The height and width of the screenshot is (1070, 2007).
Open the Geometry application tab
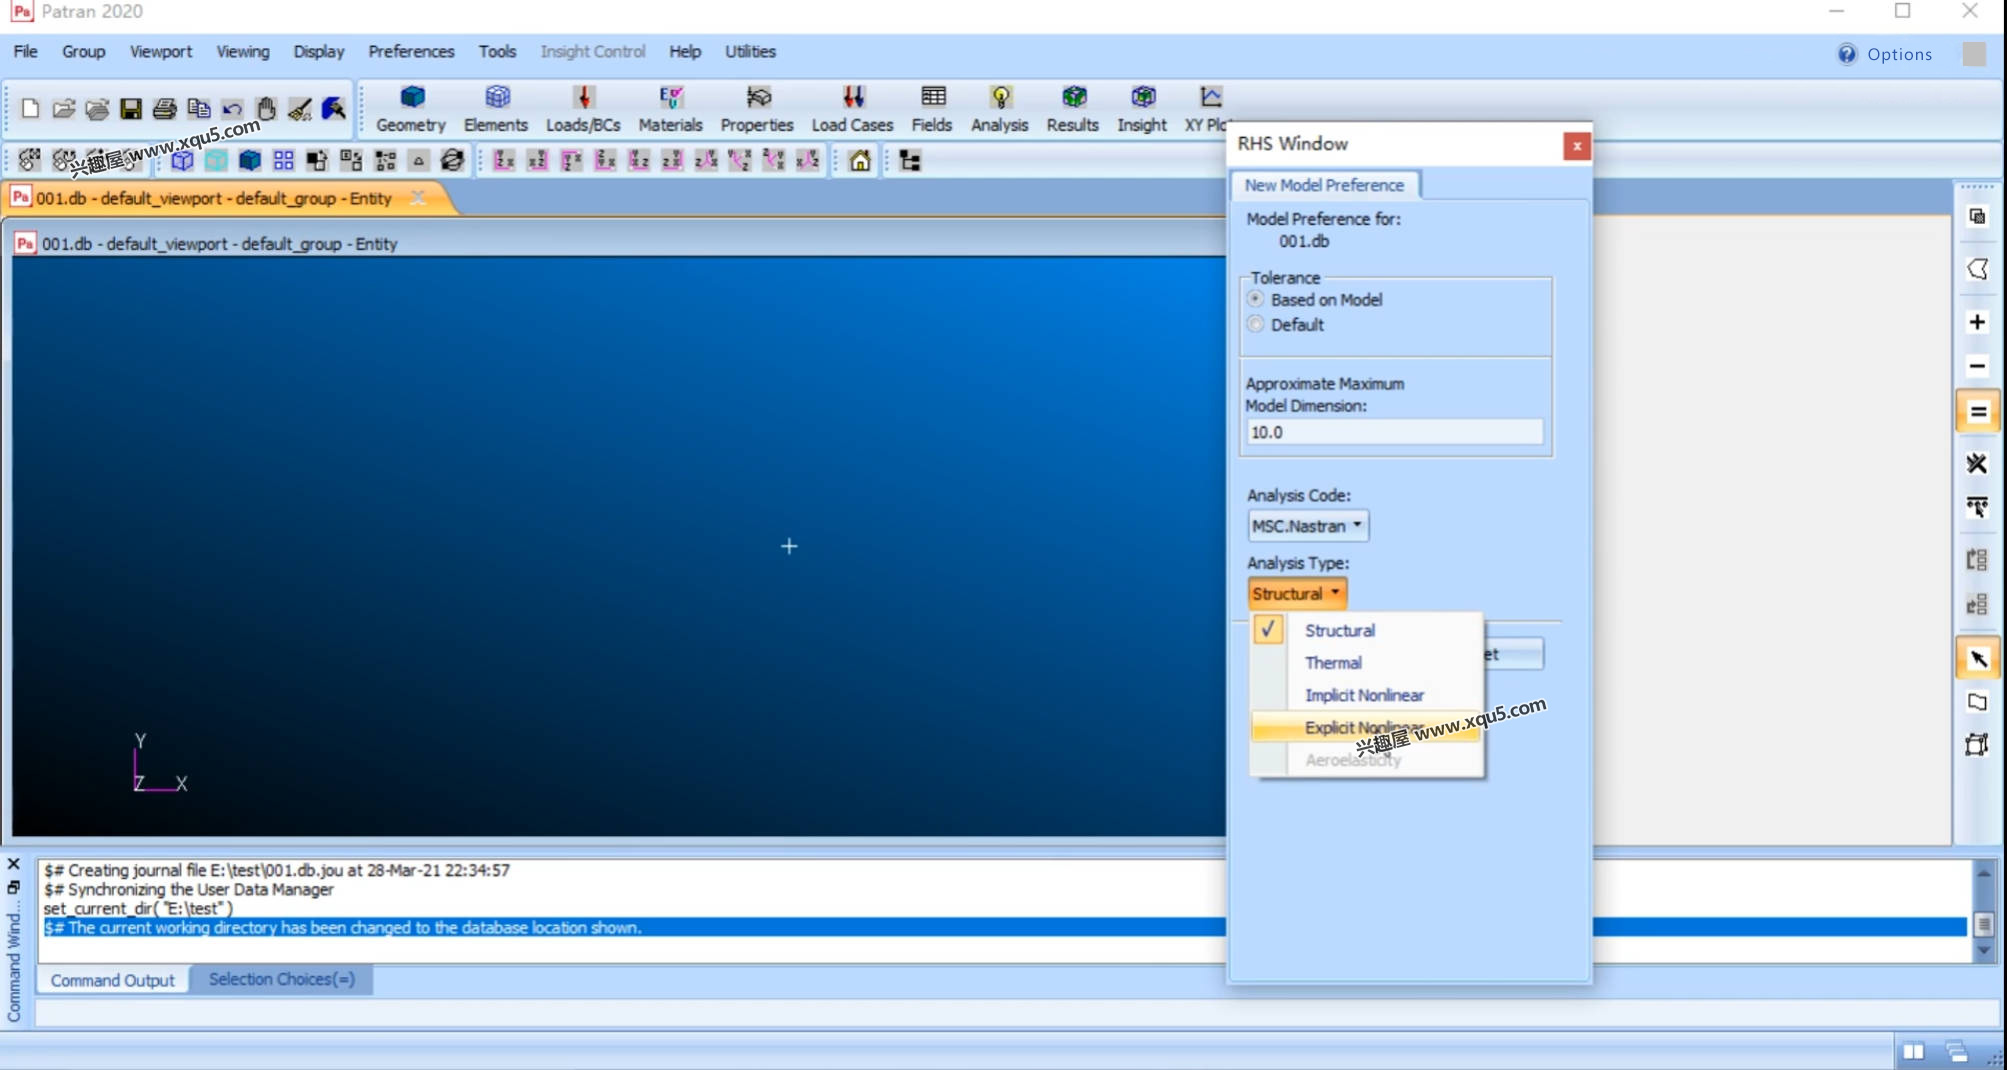point(411,109)
